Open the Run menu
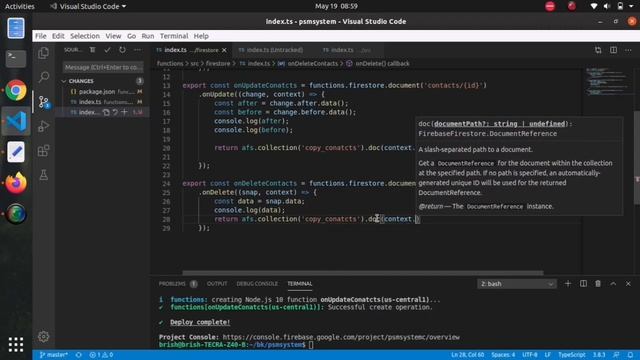Viewport: 640px width, 360px height. coord(148,36)
